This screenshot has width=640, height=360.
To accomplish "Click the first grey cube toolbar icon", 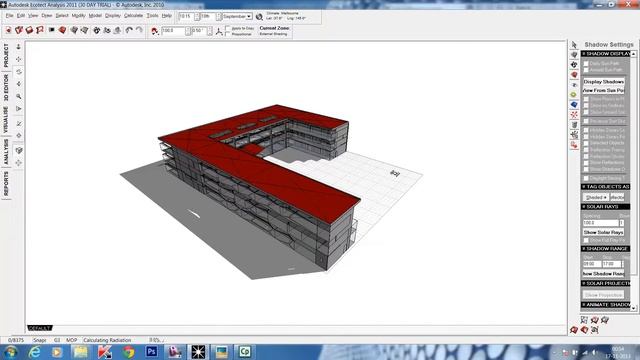I will click(x=74, y=30).
